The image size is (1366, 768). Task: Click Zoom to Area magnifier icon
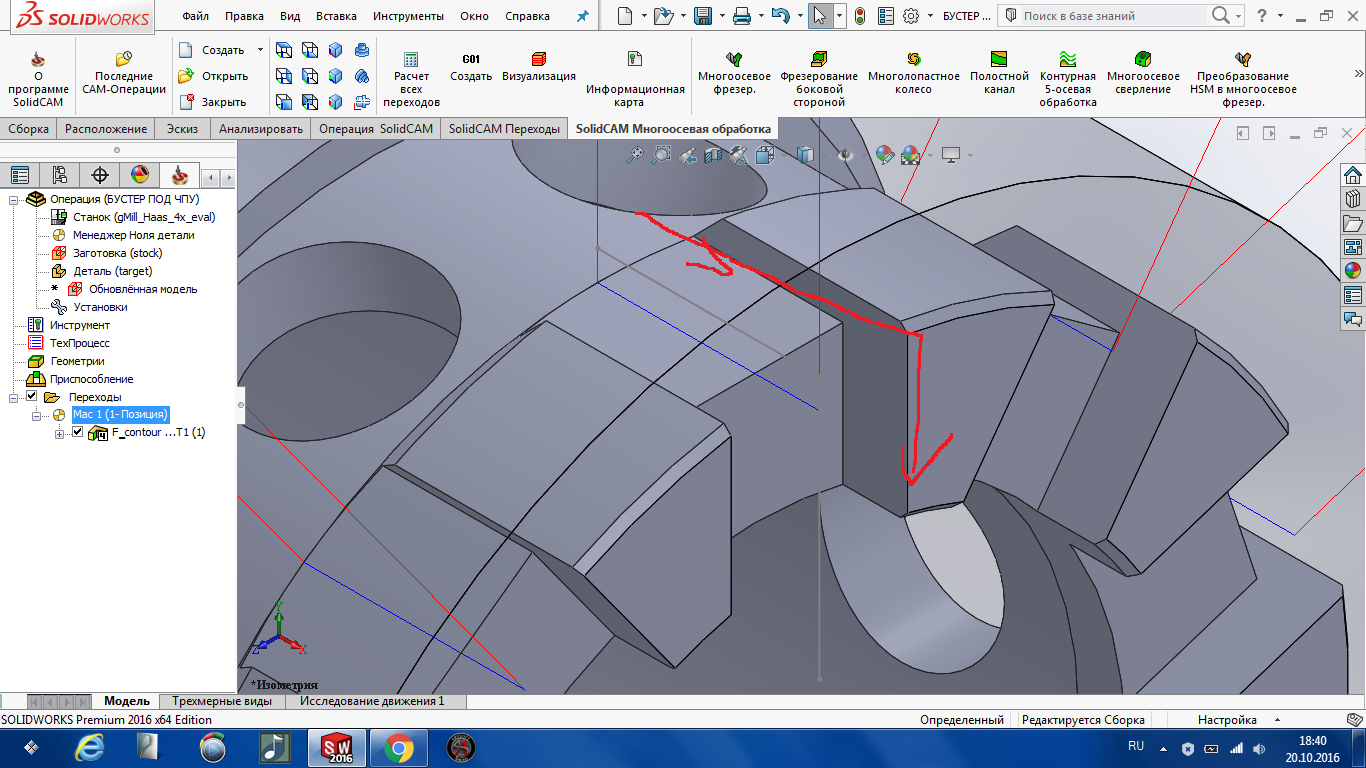click(x=661, y=155)
